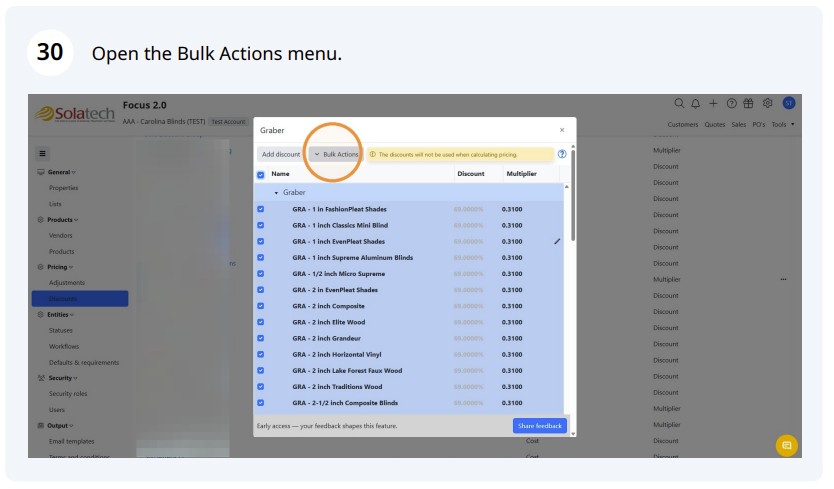The height and width of the screenshot is (489, 834).
Task: Close the Graber dialog
Action: tap(562, 130)
